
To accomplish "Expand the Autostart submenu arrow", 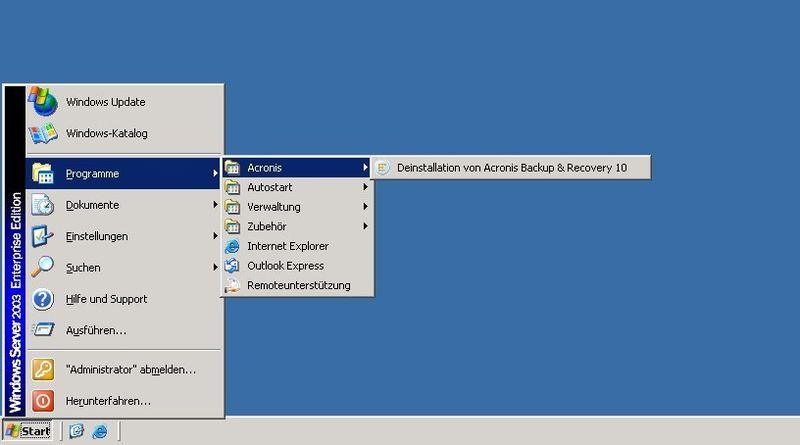I will click(365, 187).
